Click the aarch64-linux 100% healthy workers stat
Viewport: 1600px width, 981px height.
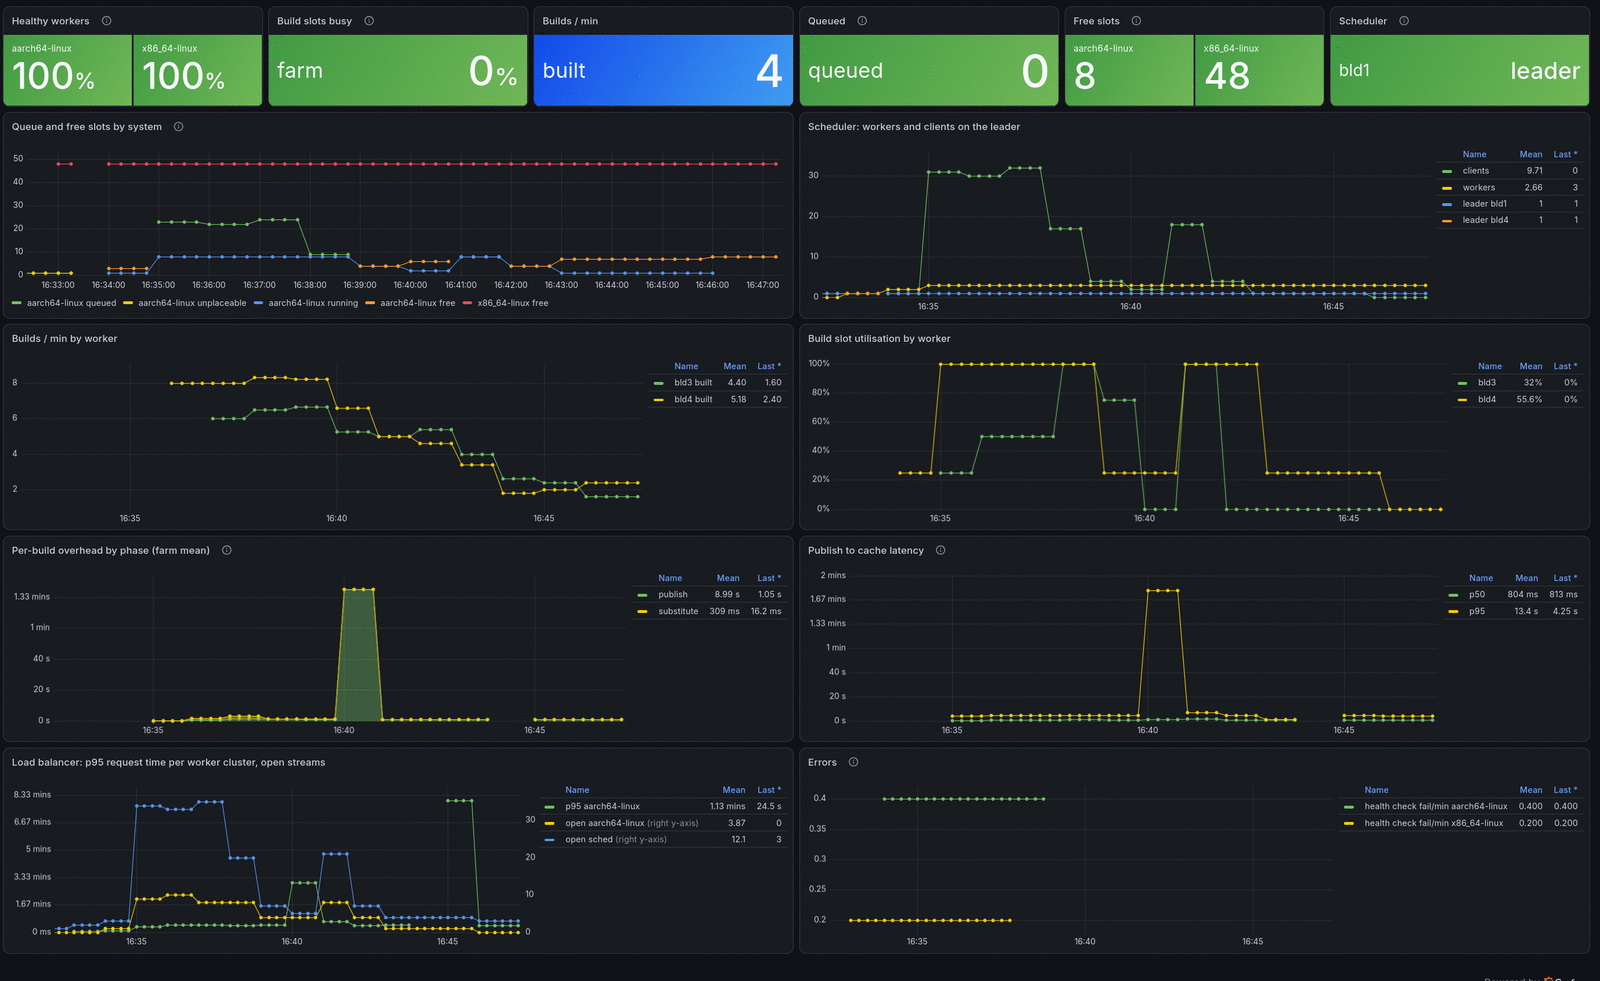tap(68, 70)
